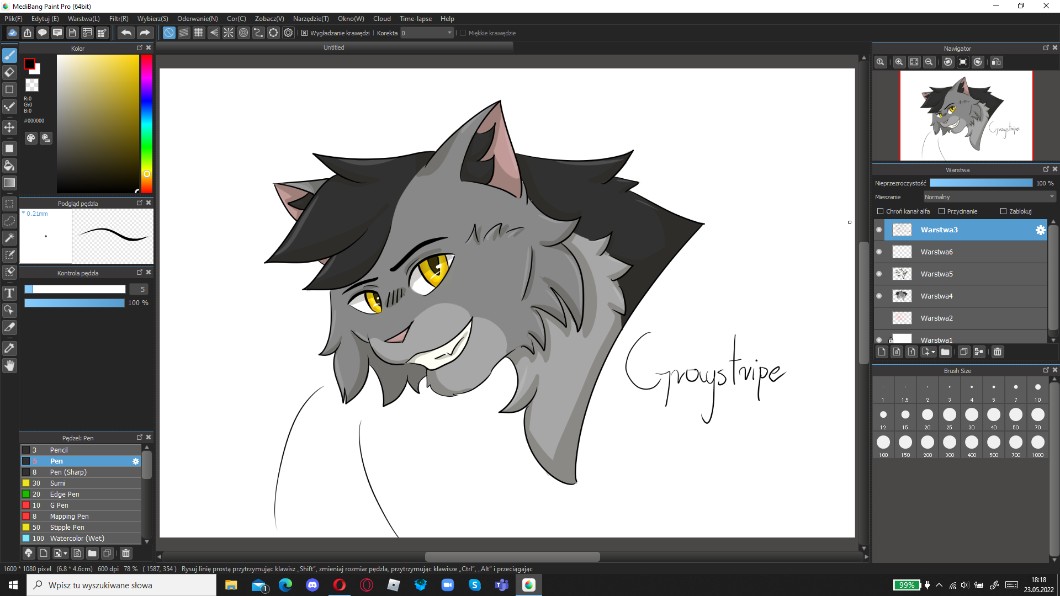Open the Filtr(R) menu
This screenshot has width=1060, height=596.
click(x=118, y=18)
